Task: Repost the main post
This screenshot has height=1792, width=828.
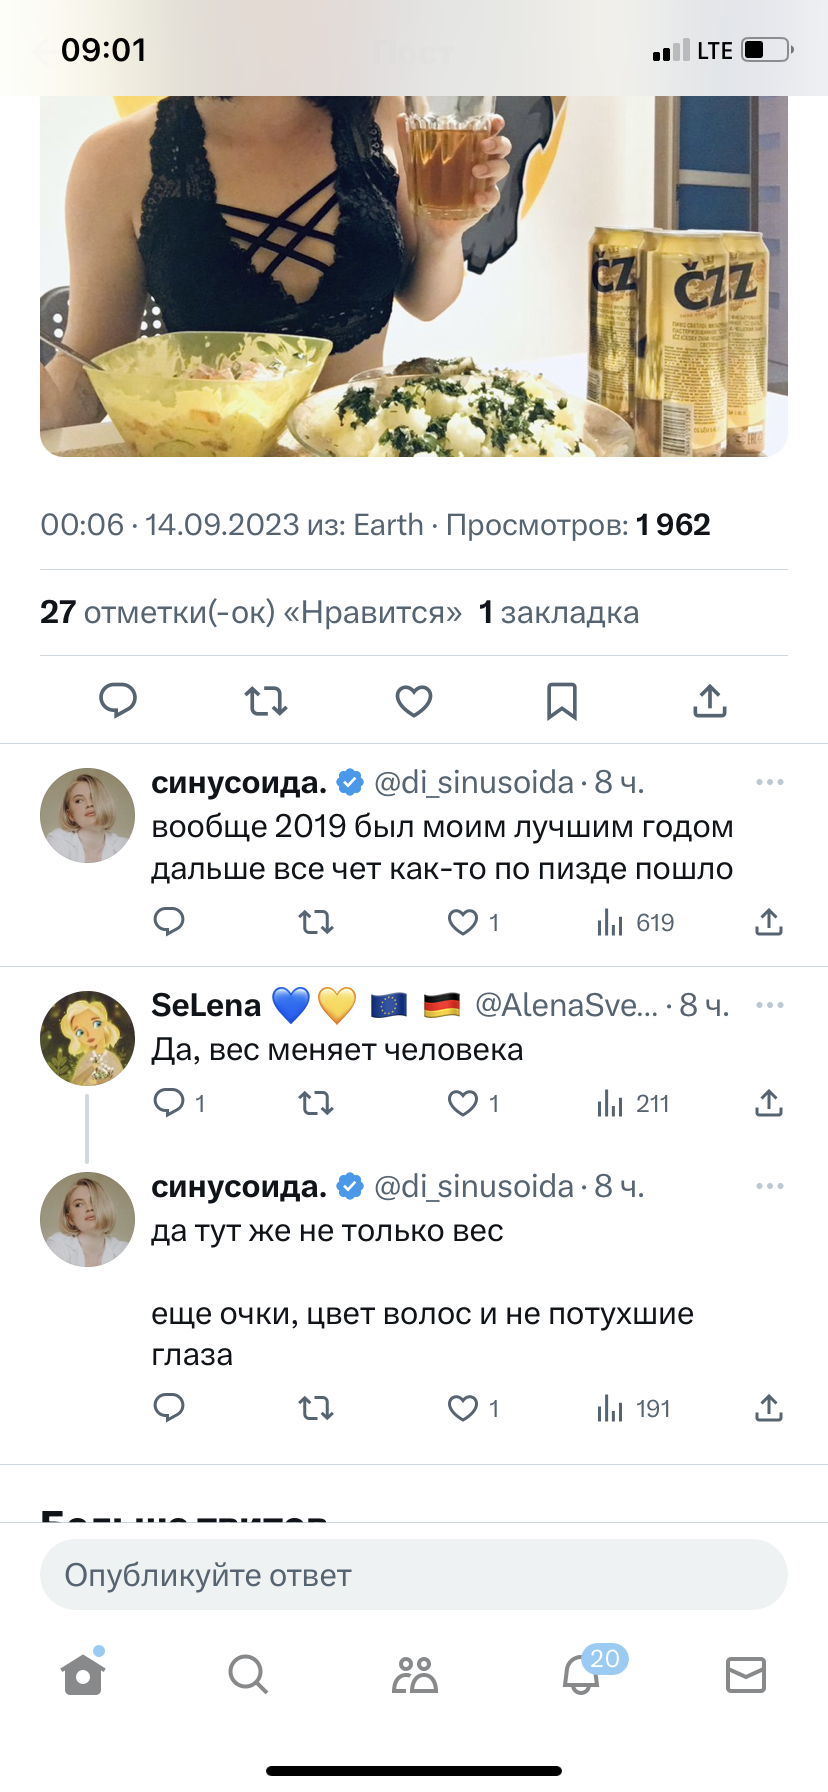Action: 266,701
